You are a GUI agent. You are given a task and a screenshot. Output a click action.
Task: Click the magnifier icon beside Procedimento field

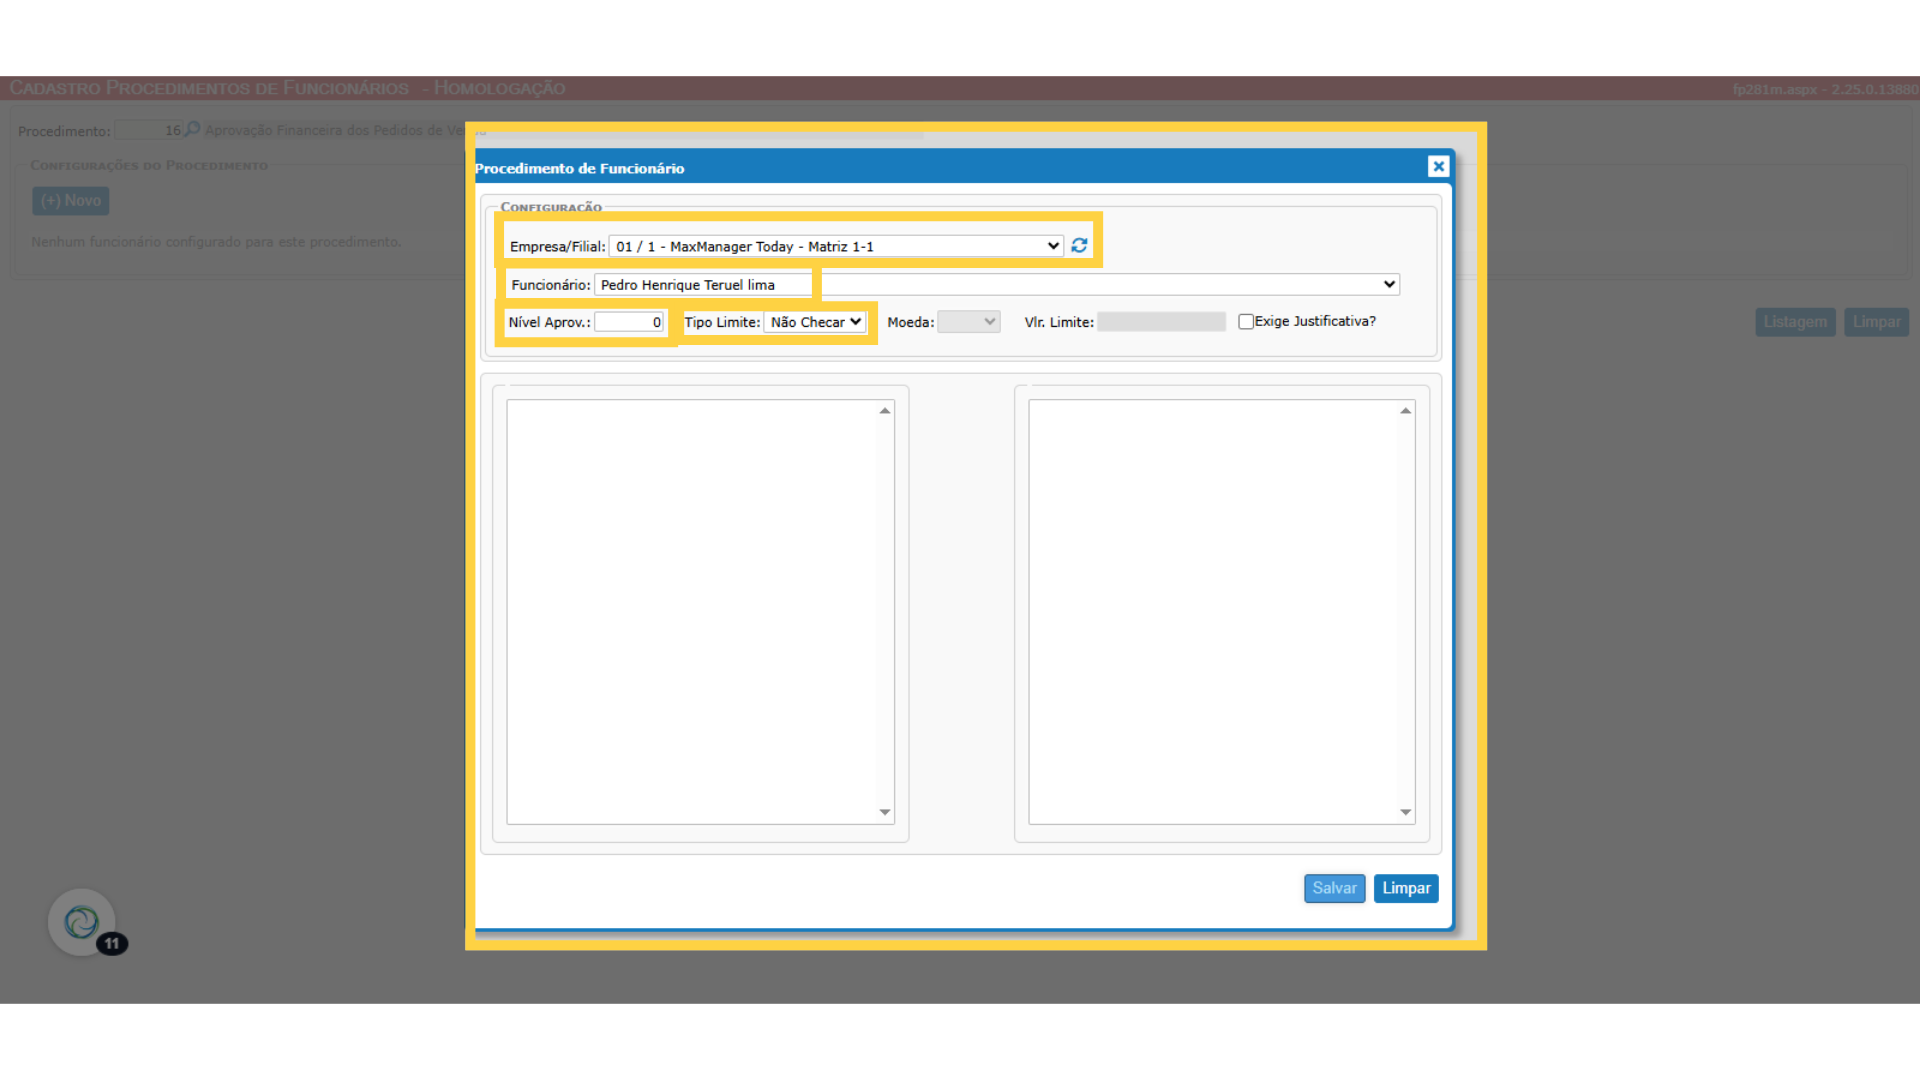[193, 129]
